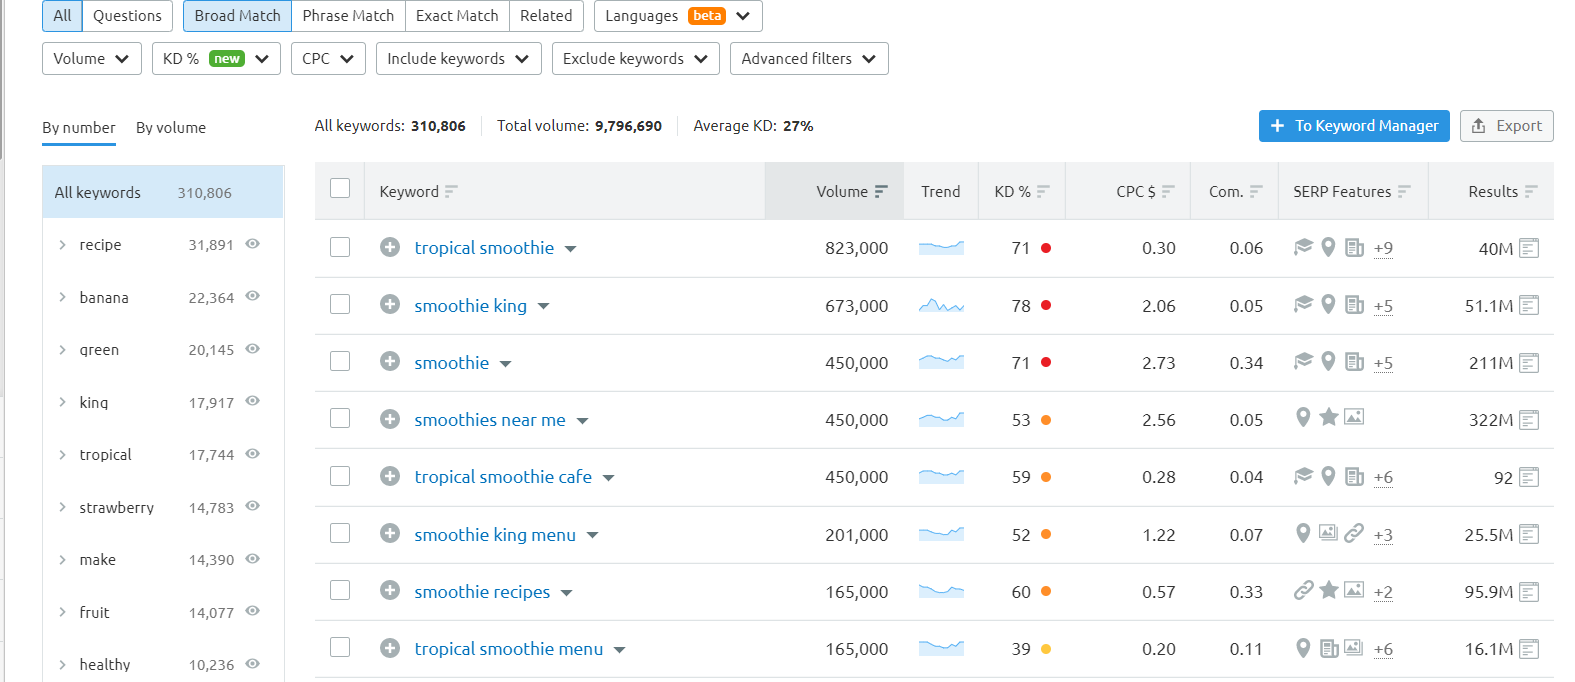Image resolution: width=1575 pixels, height=682 pixels.
Task: Add tropical smoothie keyword via plus icon
Action: [x=390, y=247]
